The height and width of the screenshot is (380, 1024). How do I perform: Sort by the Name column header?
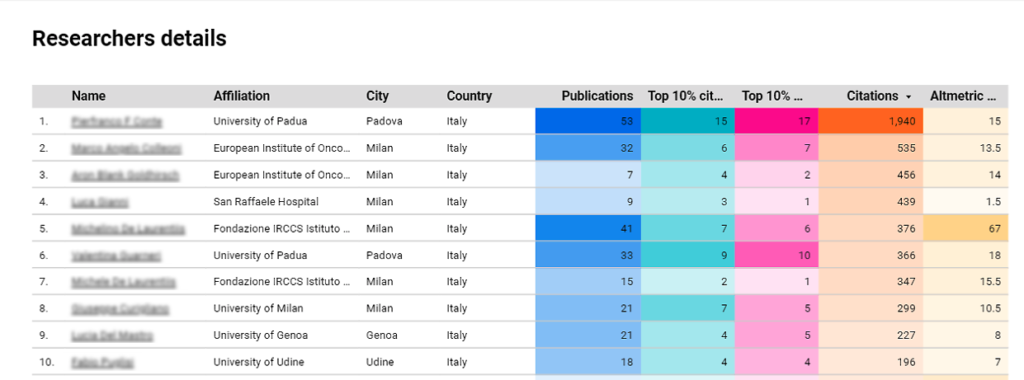coord(88,96)
